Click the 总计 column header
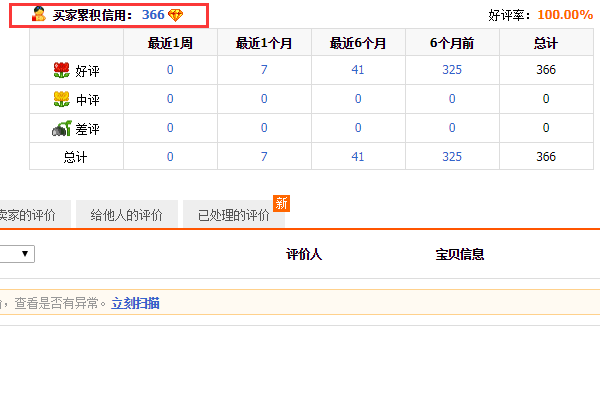This screenshot has width=600, height=400. click(546, 43)
